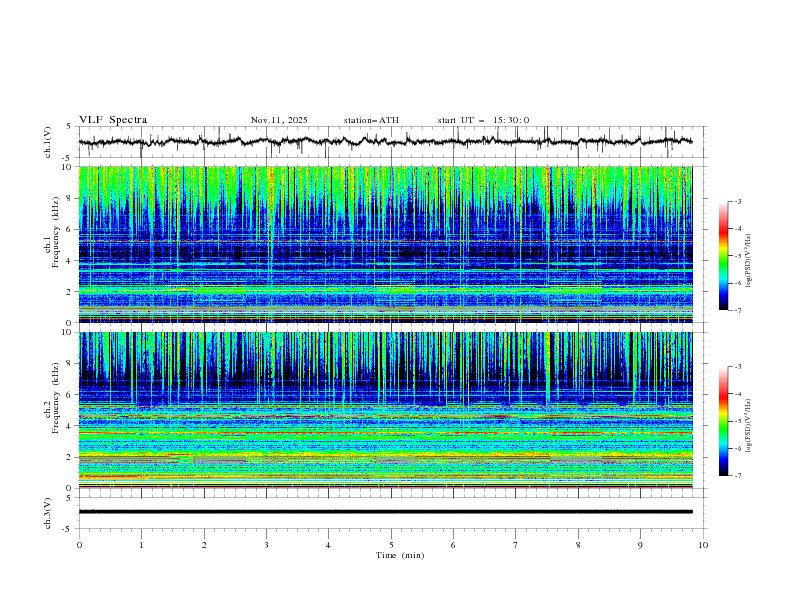Click time axis tick label "3"
Viewport: 792px width, 612px height.
(x=266, y=545)
